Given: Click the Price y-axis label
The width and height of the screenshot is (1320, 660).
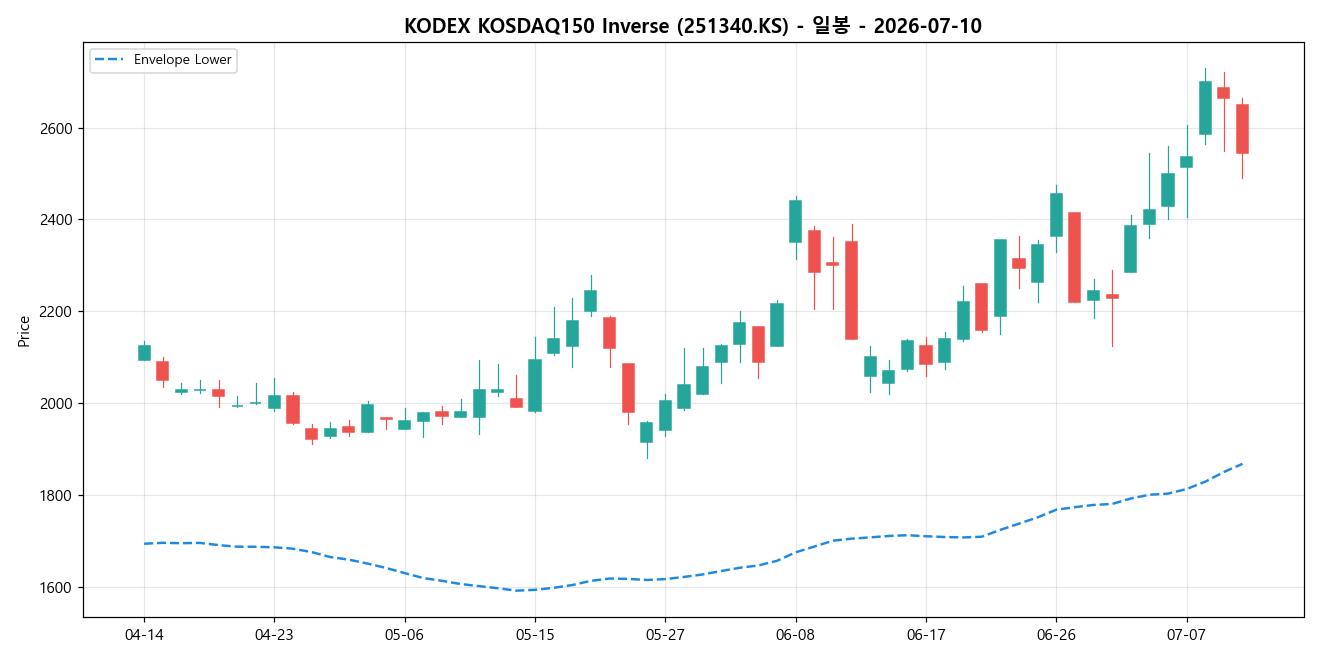Looking at the screenshot, I should tap(24, 330).
